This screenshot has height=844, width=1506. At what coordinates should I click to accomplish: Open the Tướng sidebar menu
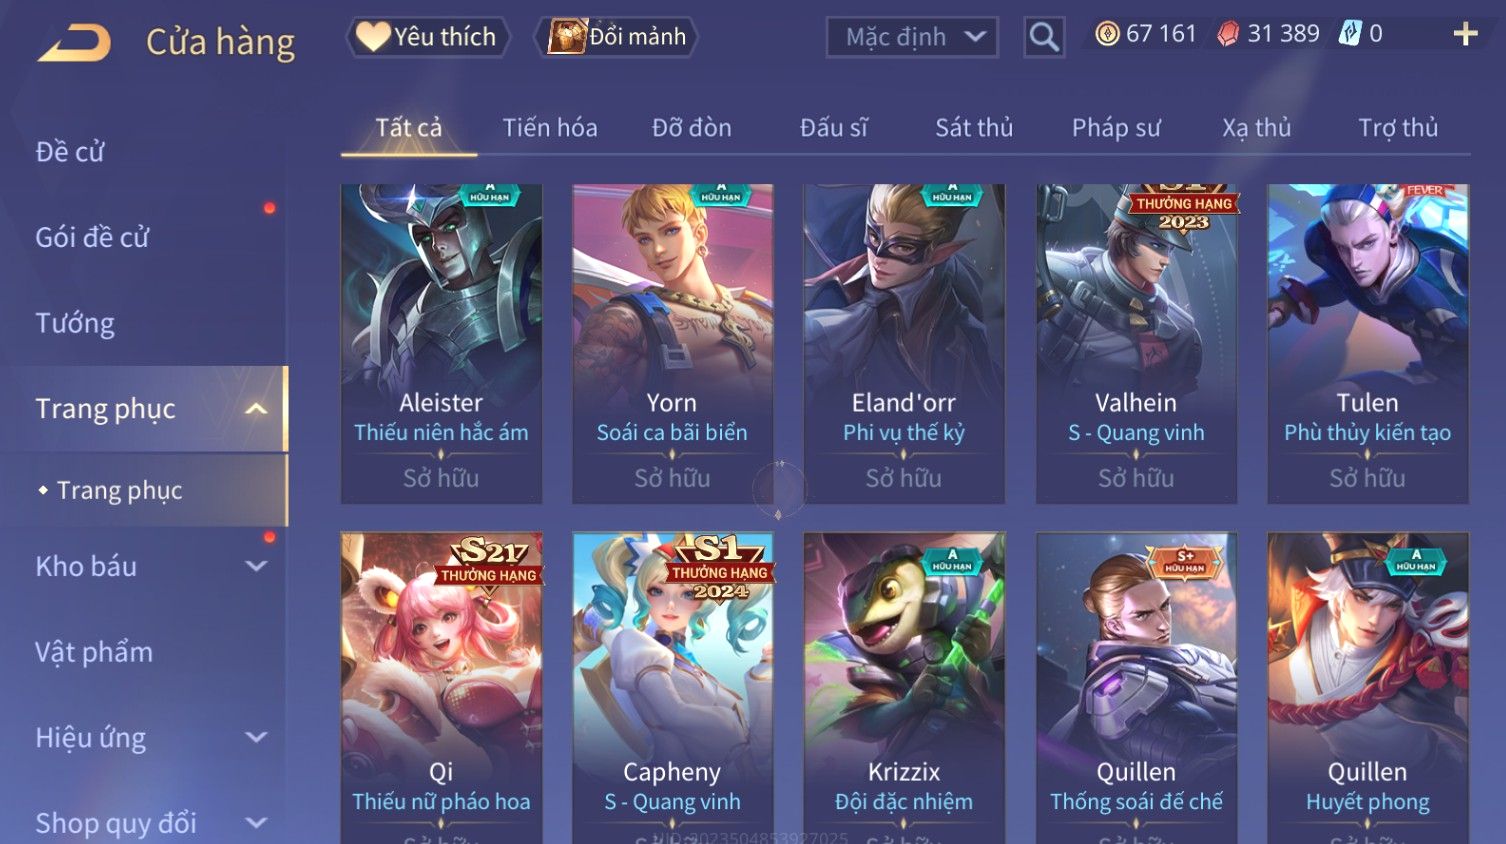tap(75, 323)
